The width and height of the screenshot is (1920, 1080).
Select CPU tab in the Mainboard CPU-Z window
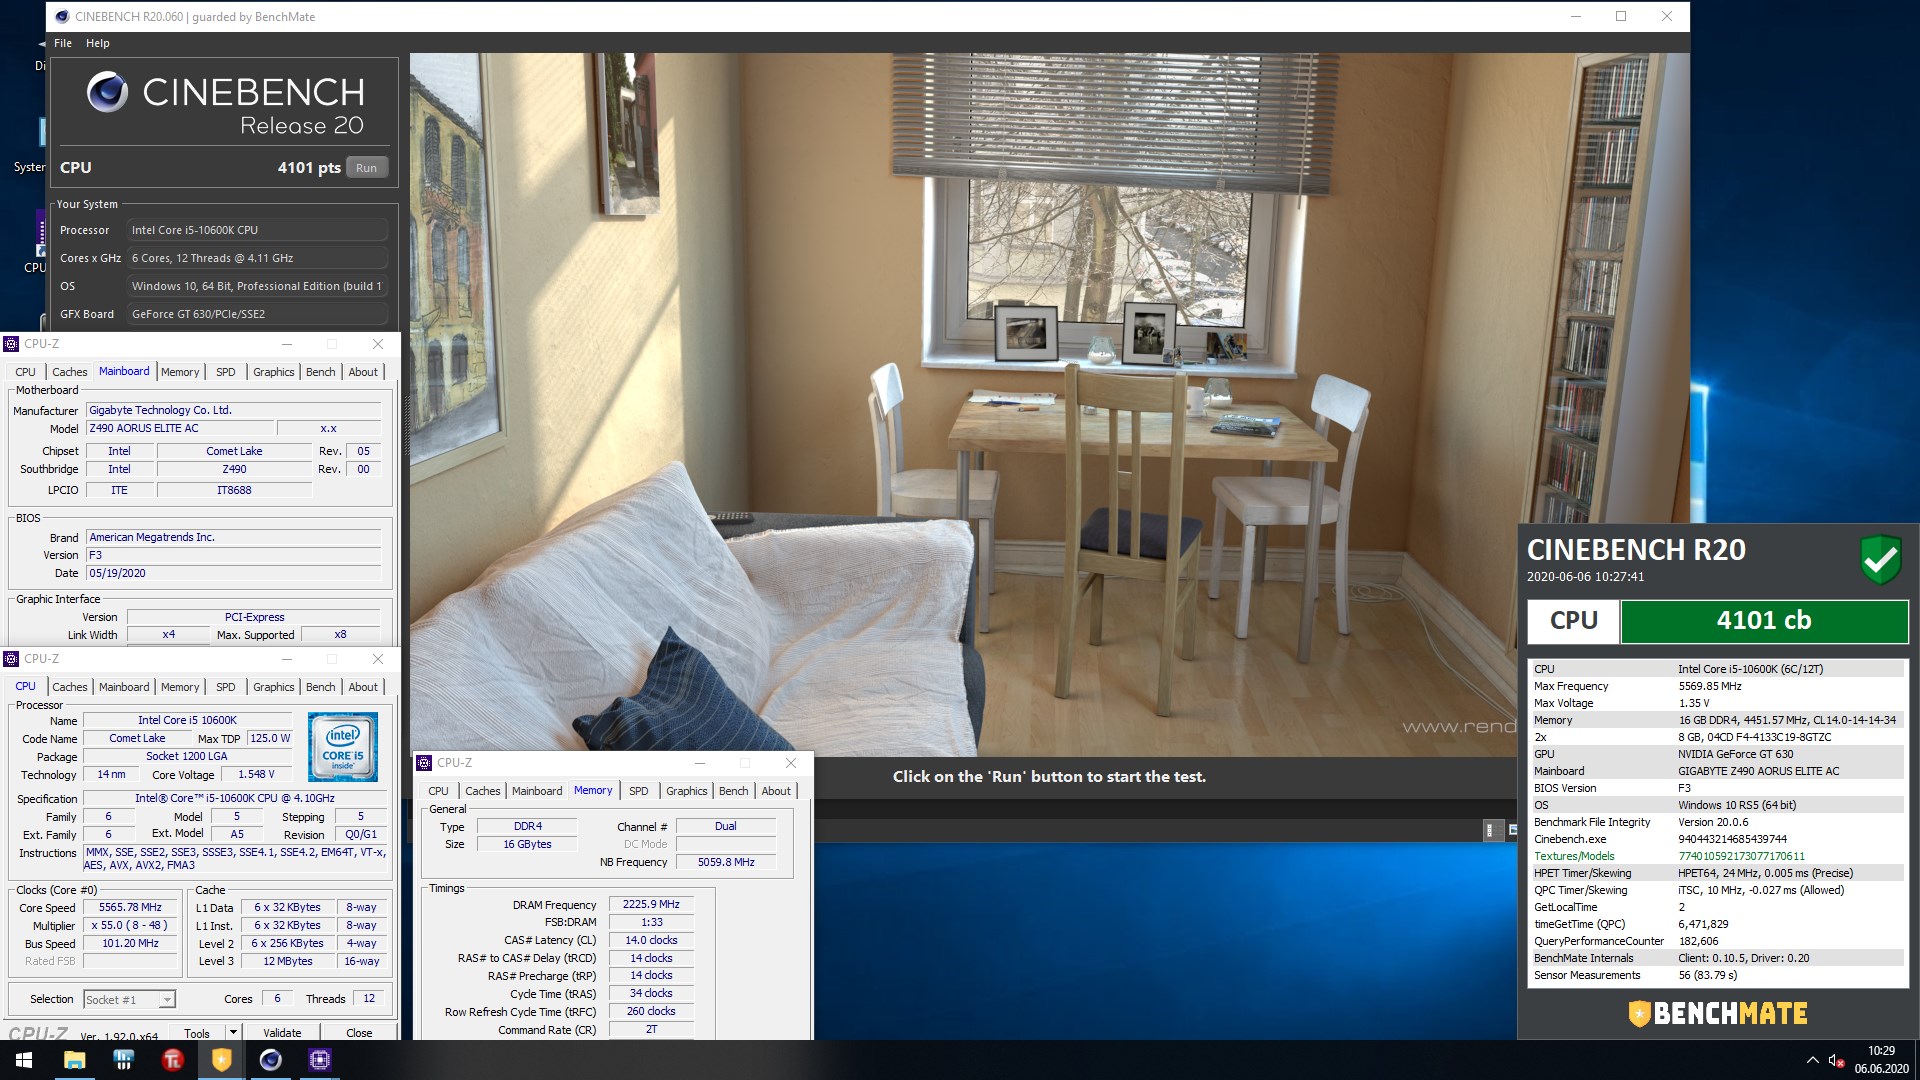[25, 372]
